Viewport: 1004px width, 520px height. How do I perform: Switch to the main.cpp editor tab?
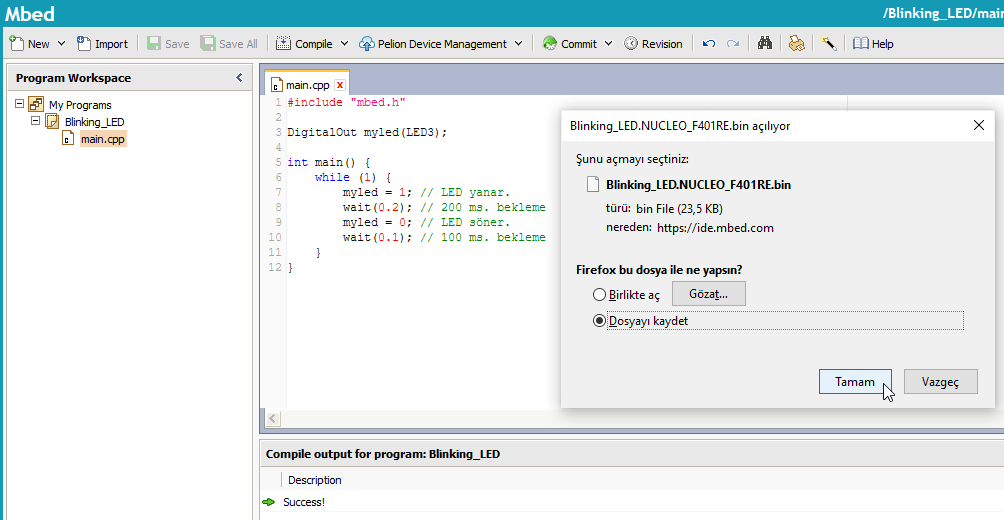coord(307,85)
